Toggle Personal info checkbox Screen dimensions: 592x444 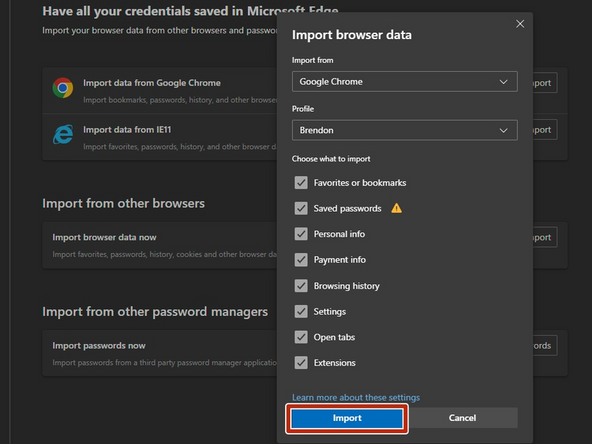tap(301, 234)
